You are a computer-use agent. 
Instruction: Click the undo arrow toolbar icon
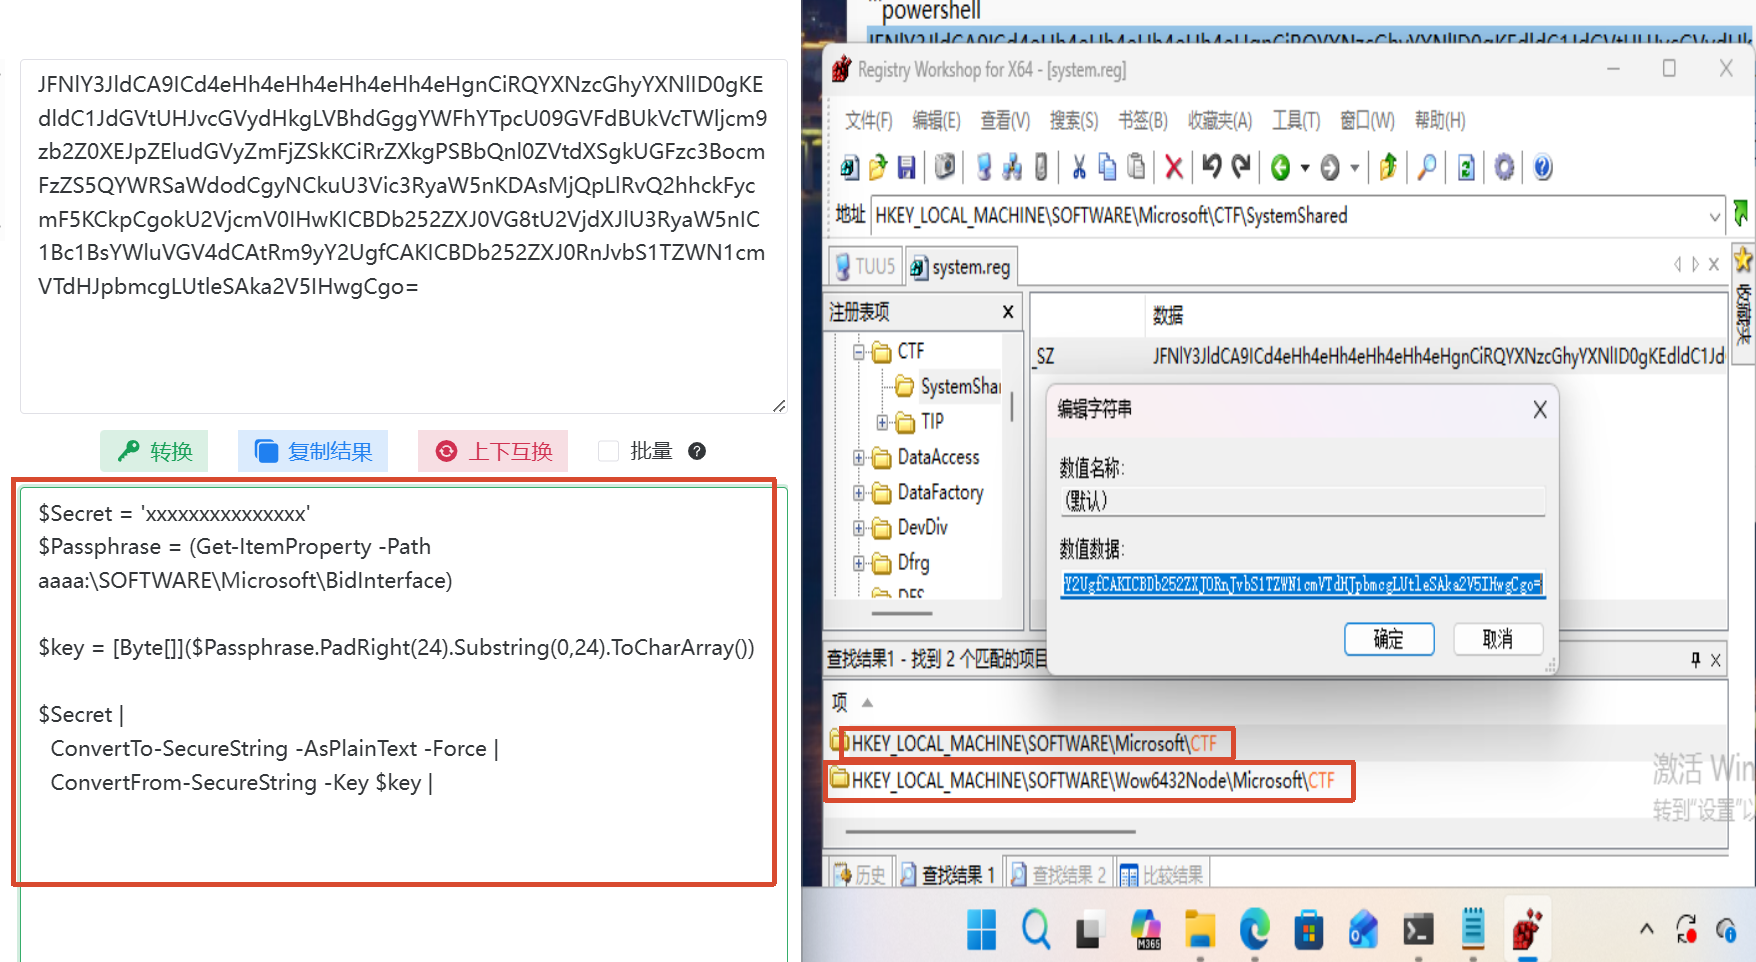1211,167
